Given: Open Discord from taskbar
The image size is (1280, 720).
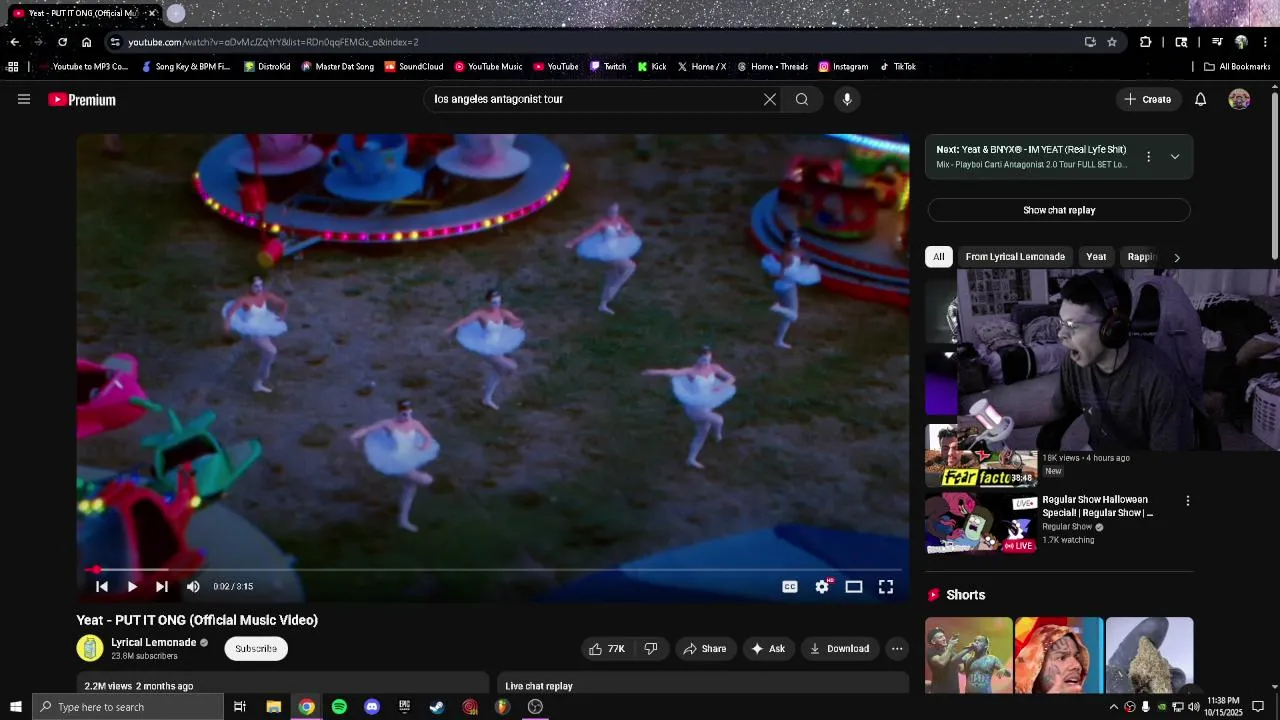Looking at the screenshot, I should point(372,707).
